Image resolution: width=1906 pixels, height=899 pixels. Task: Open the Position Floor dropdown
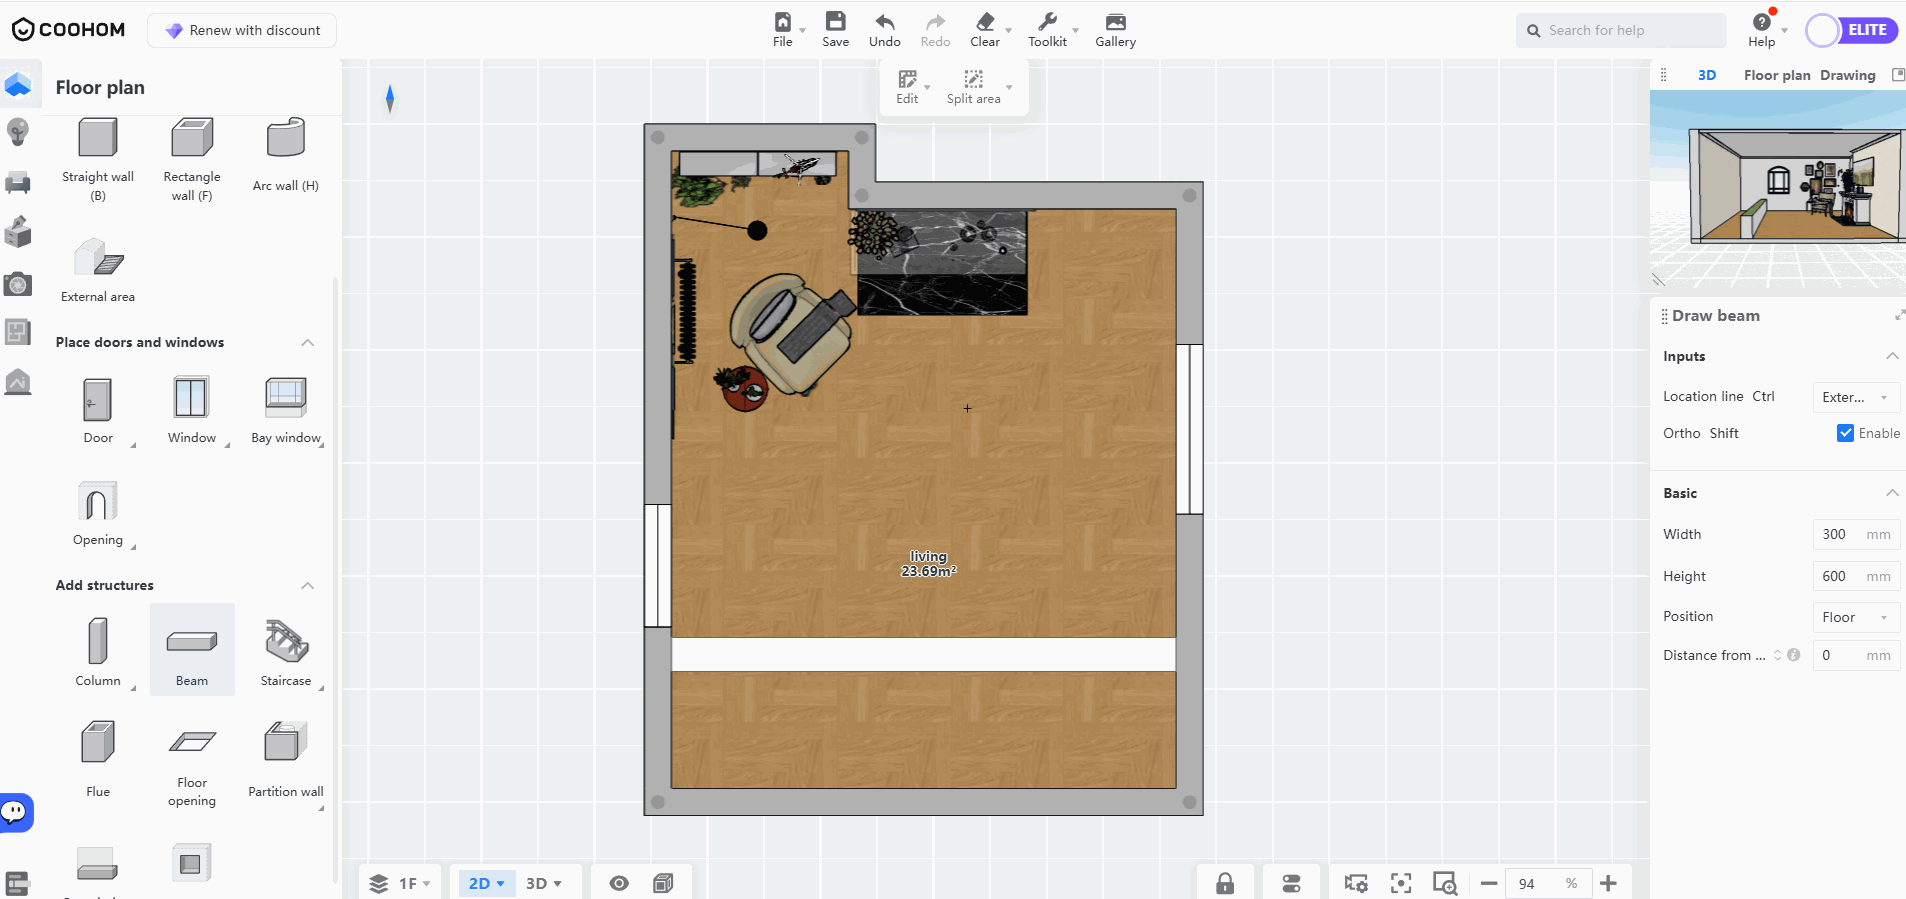1855,617
